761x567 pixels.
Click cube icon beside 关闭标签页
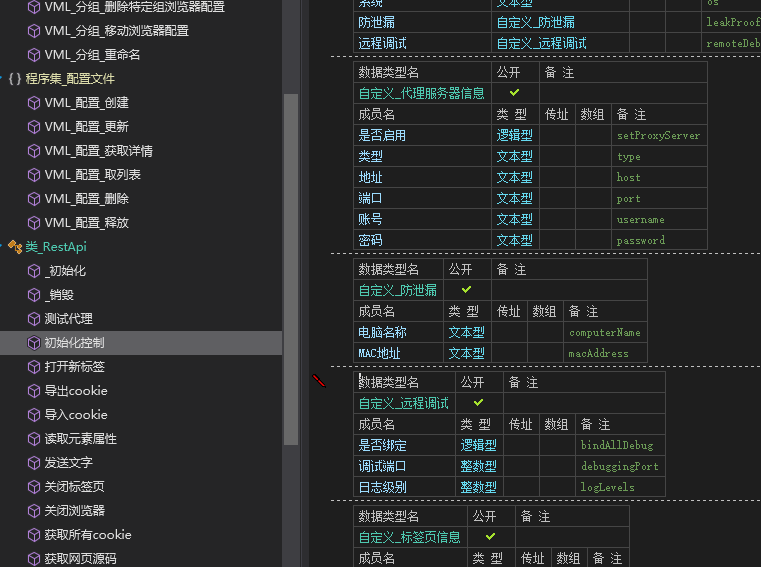point(33,487)
